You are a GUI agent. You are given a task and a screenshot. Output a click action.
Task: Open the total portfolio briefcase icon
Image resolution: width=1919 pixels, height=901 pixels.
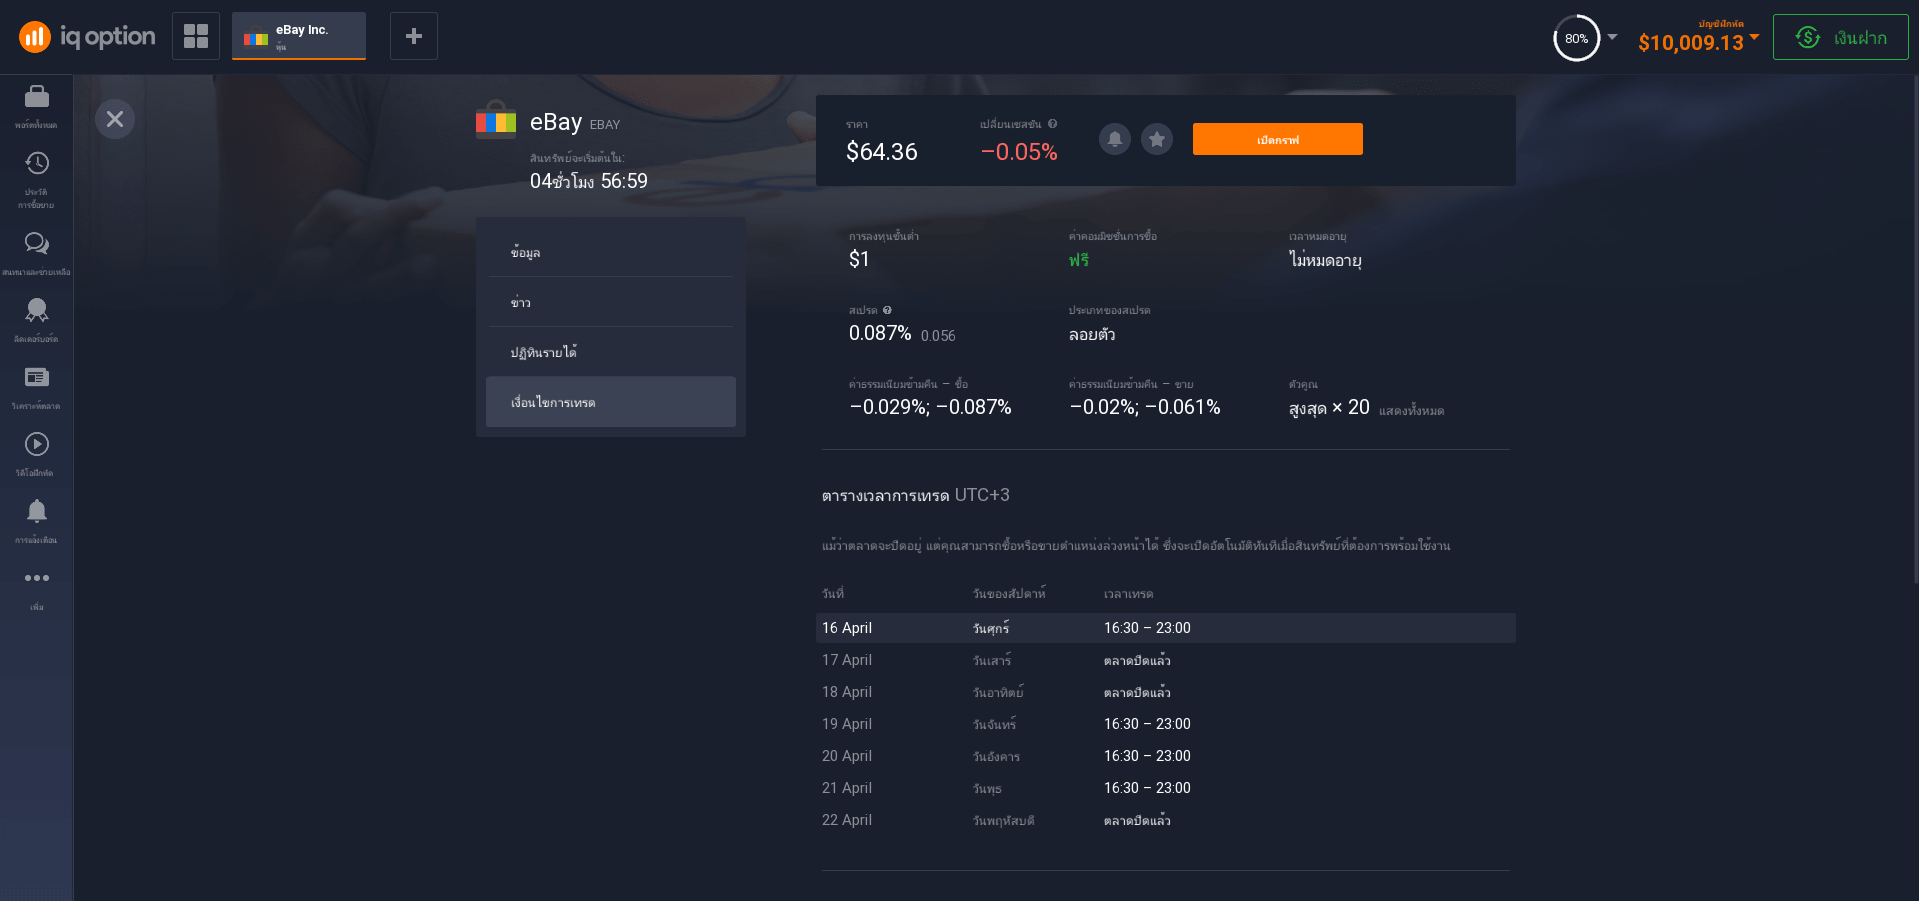click(37, 97)
